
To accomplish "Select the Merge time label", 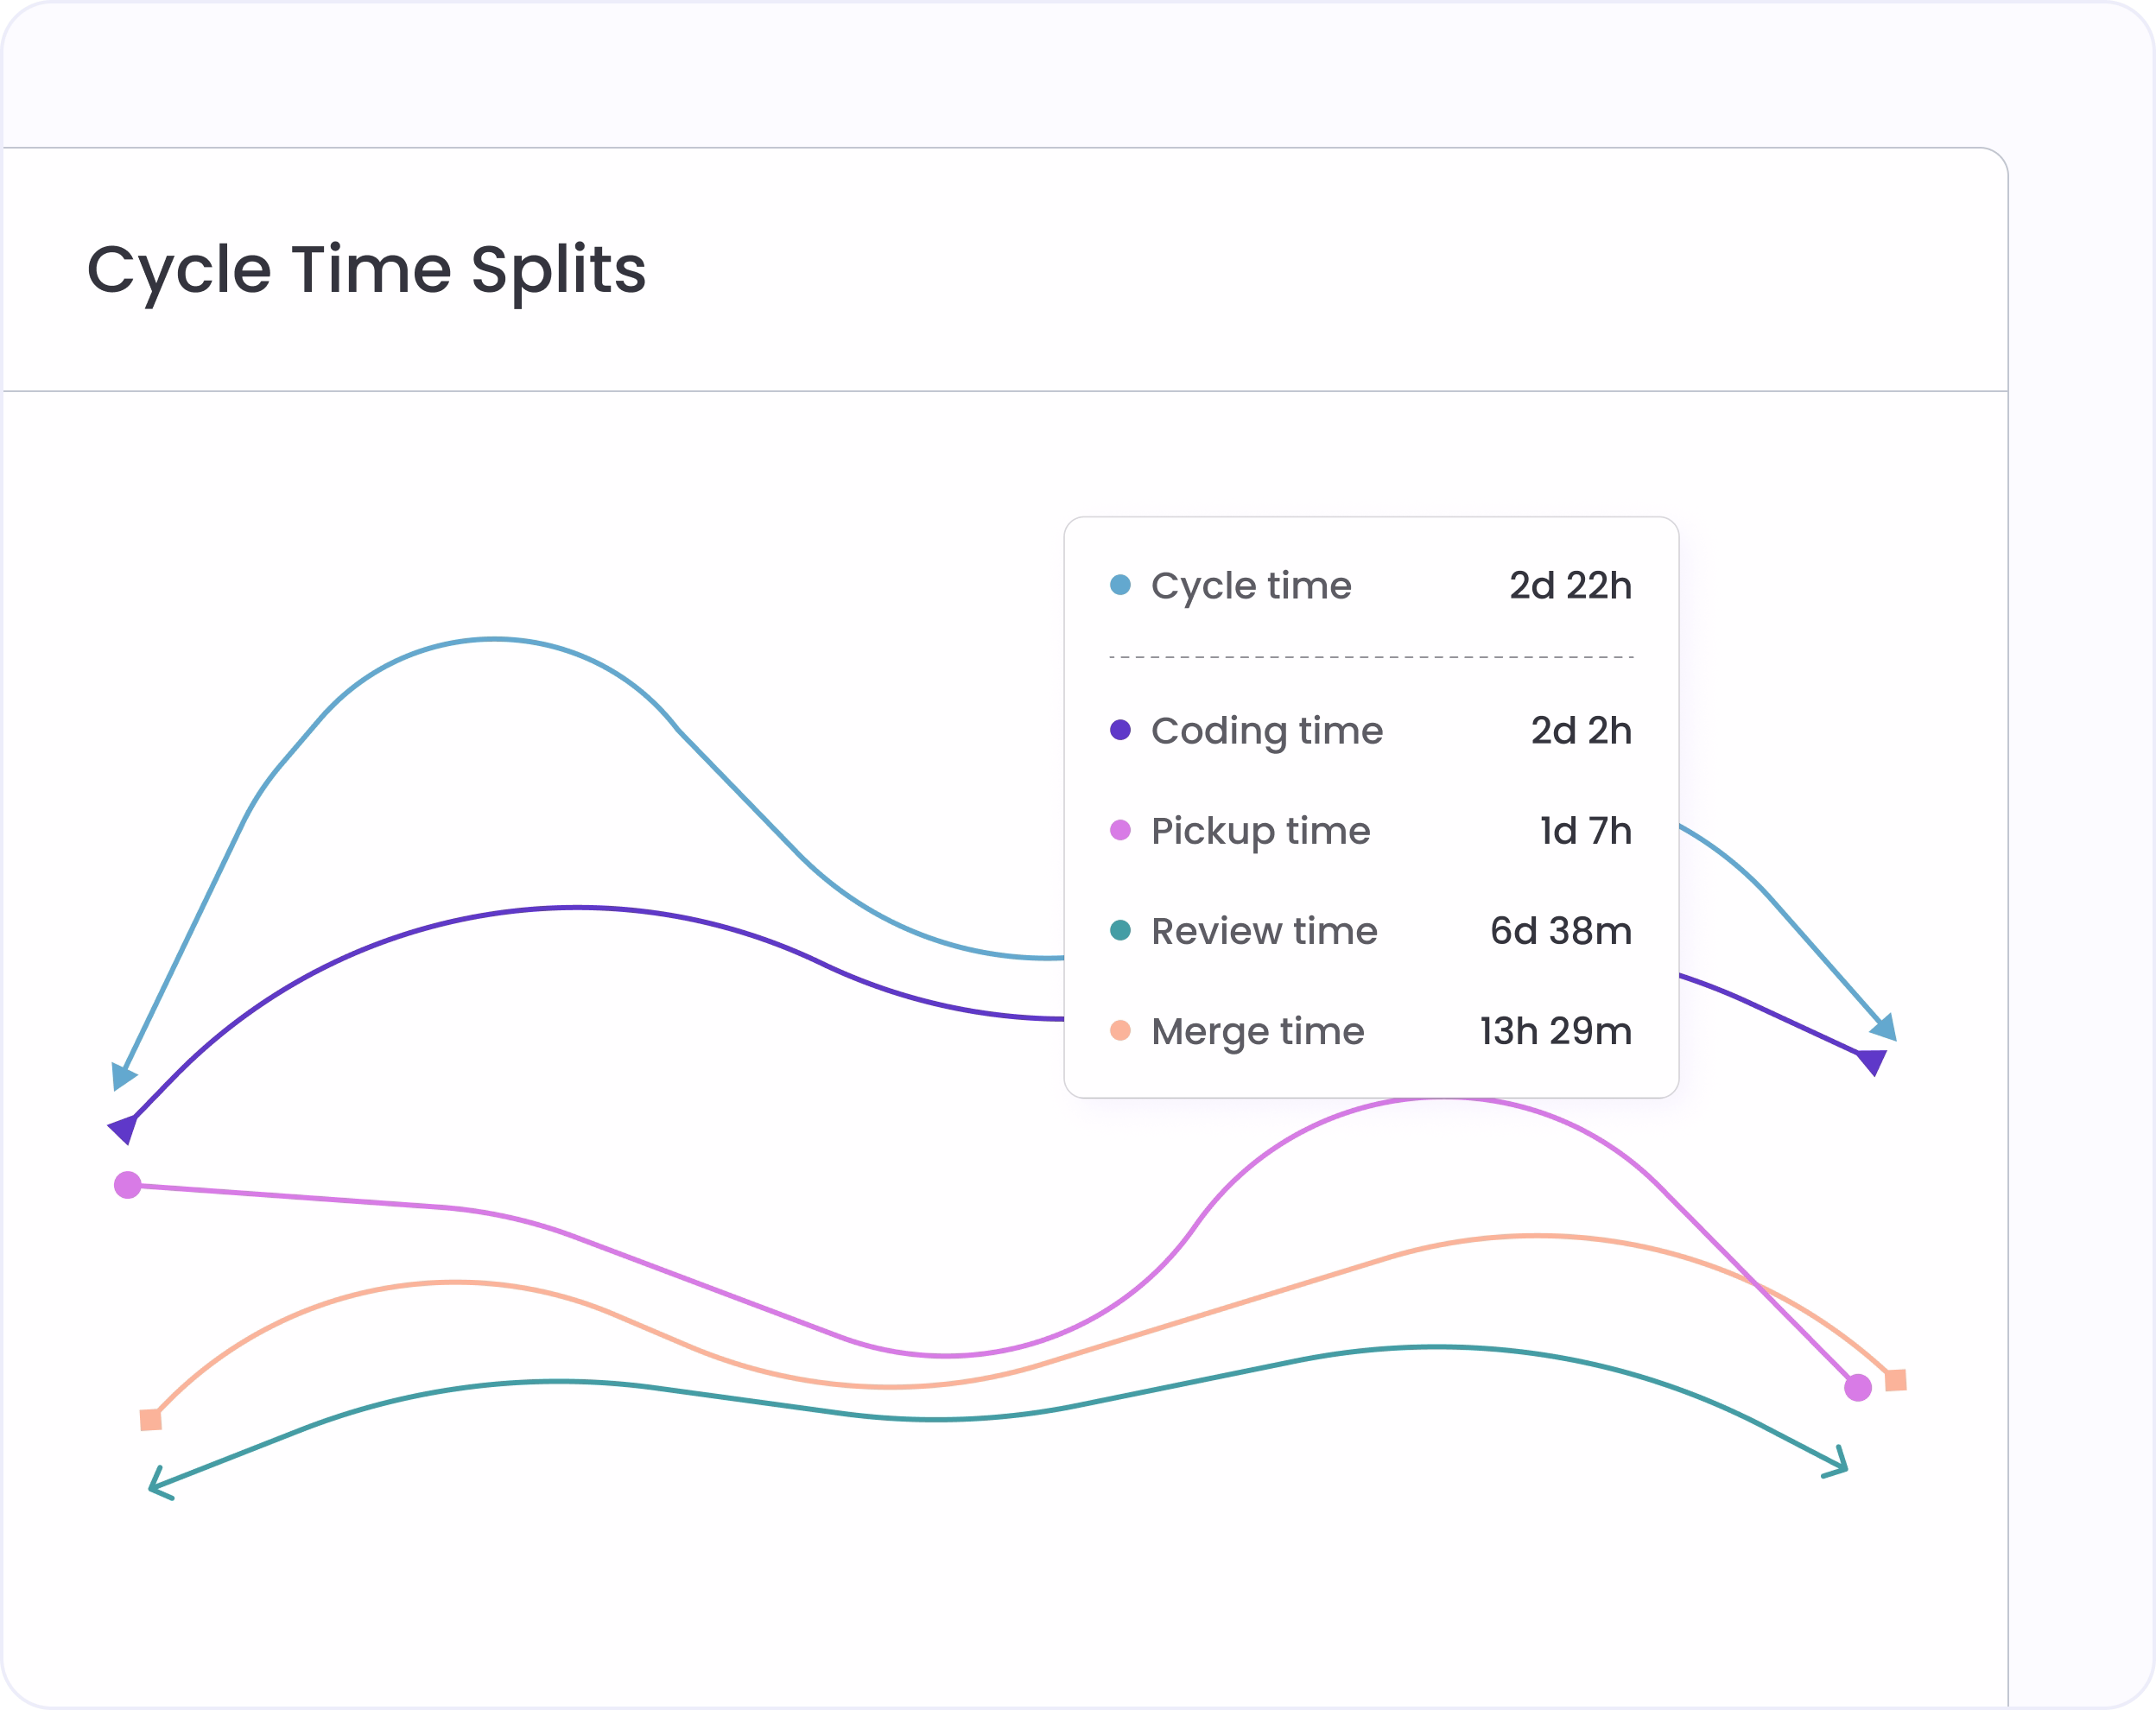I will [x=1257, y=1032].
